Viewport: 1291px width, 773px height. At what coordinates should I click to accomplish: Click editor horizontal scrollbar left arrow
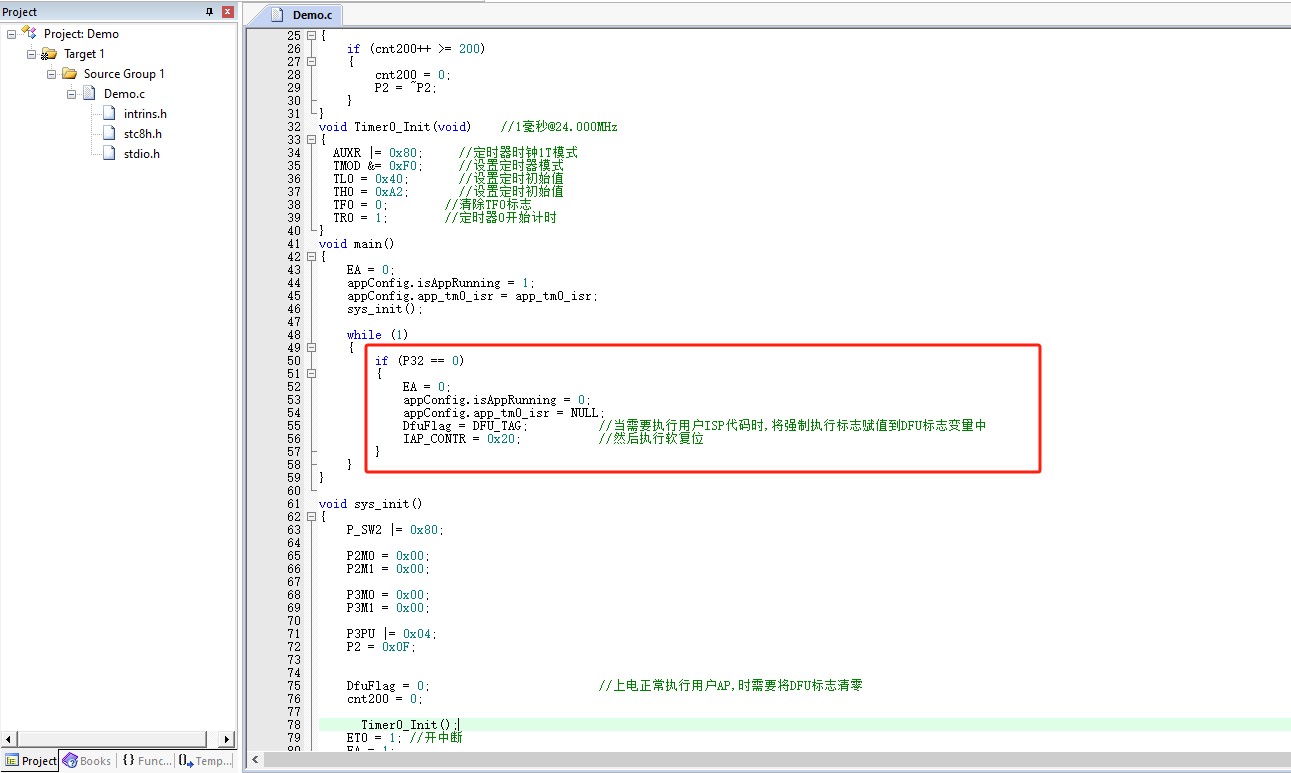(254, 760)
